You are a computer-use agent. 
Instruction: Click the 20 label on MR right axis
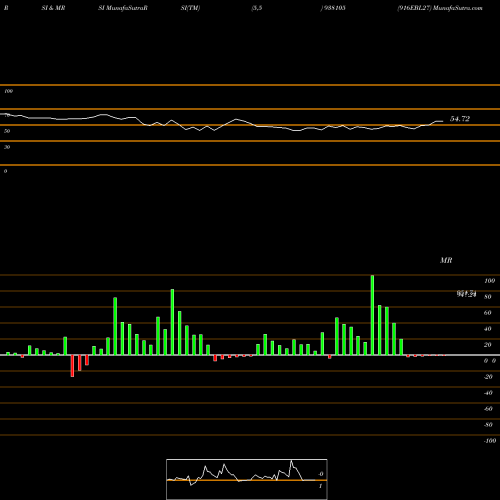(488, 345)
